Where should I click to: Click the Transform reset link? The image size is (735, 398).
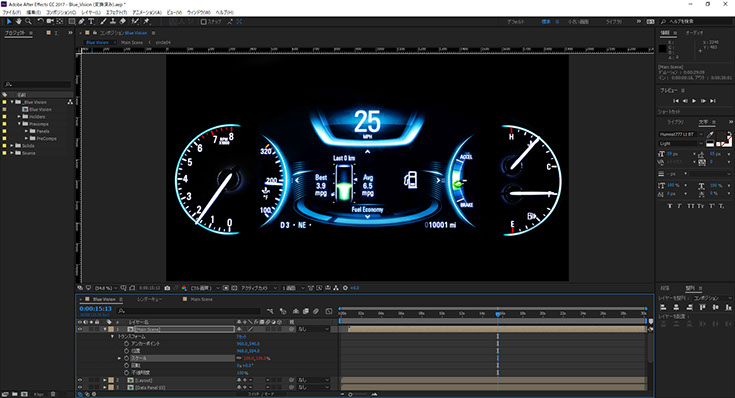[x=241, y=337]
